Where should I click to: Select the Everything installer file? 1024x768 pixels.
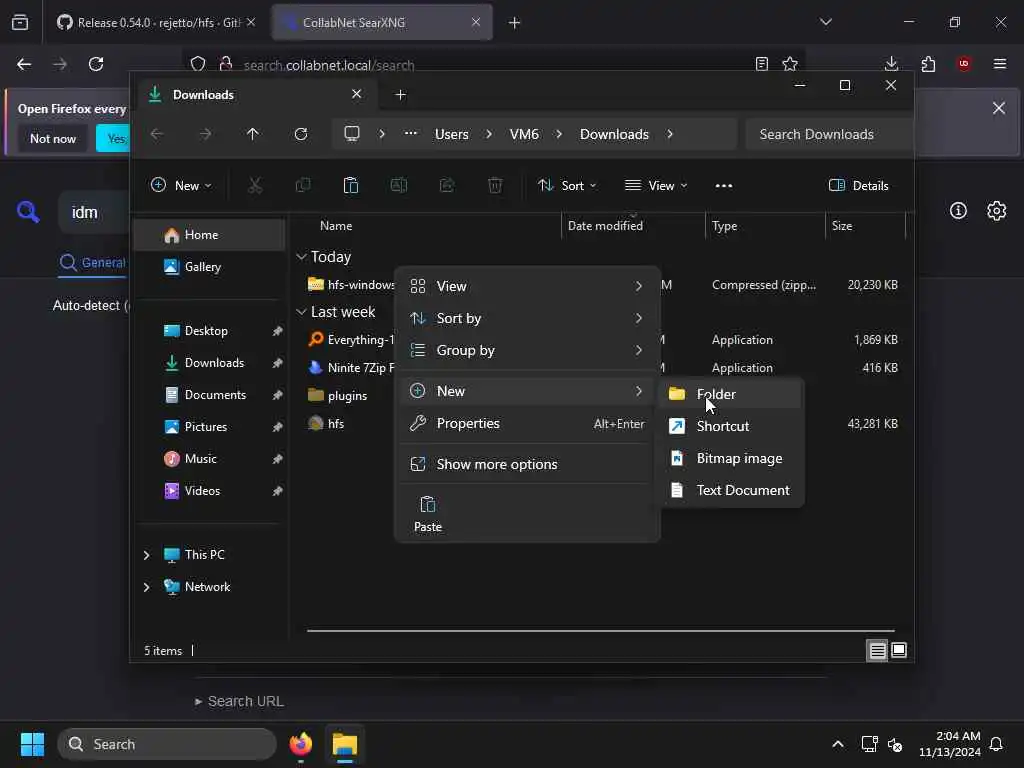tap(350, 340)
